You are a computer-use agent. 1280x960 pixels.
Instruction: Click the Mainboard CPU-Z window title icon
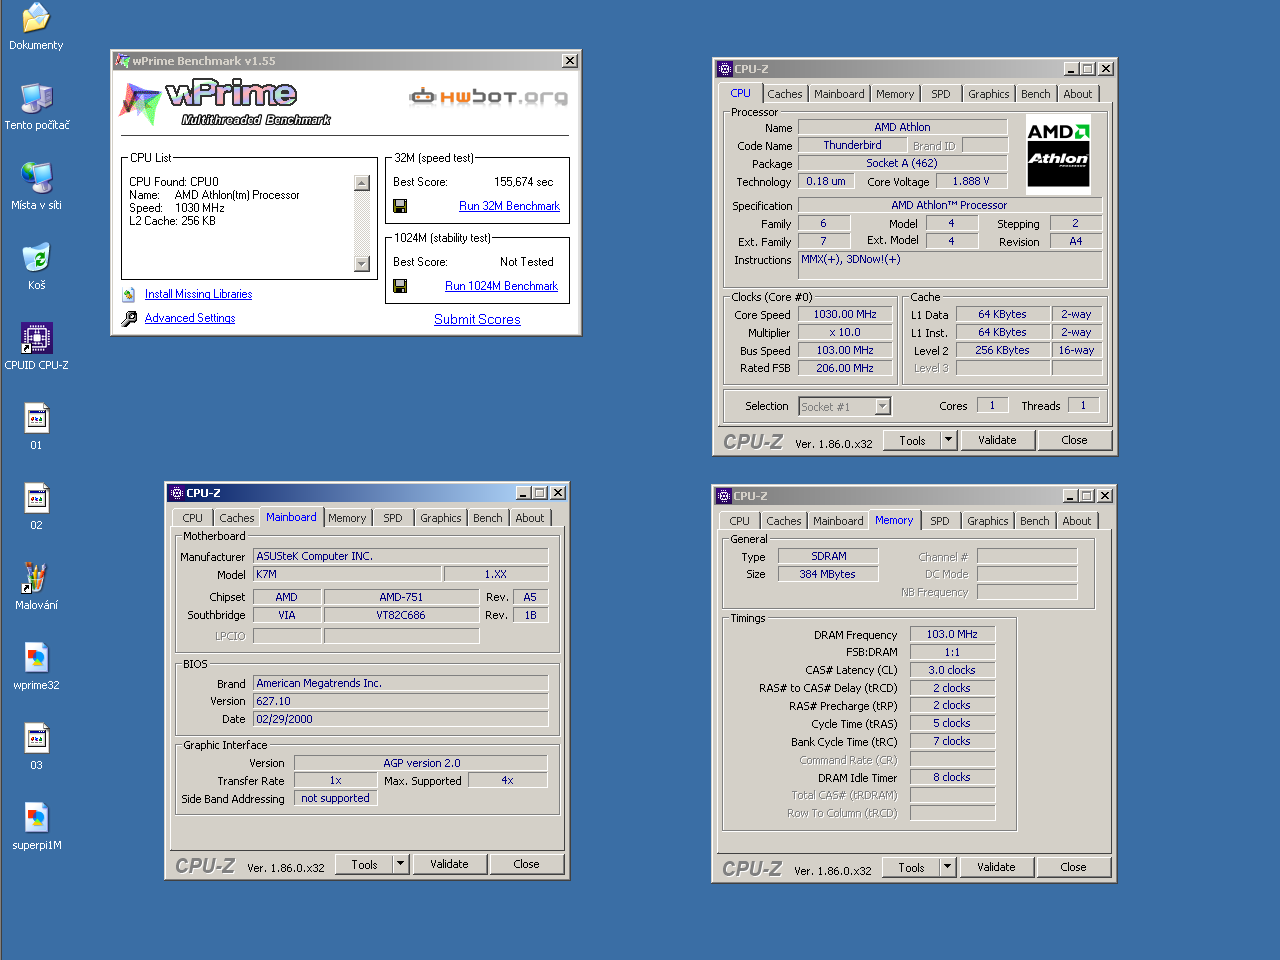[177, 493]
